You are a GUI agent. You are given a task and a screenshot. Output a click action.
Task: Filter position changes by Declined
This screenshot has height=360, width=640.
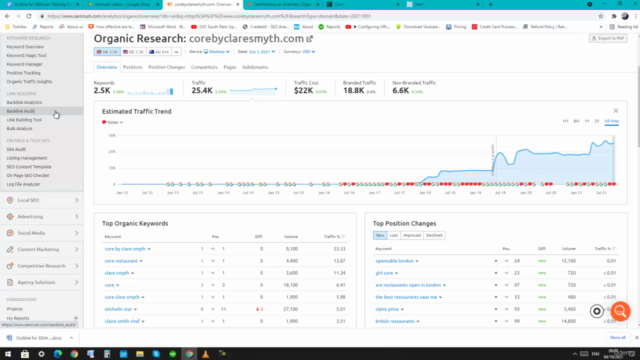click(x=434, y=236)
